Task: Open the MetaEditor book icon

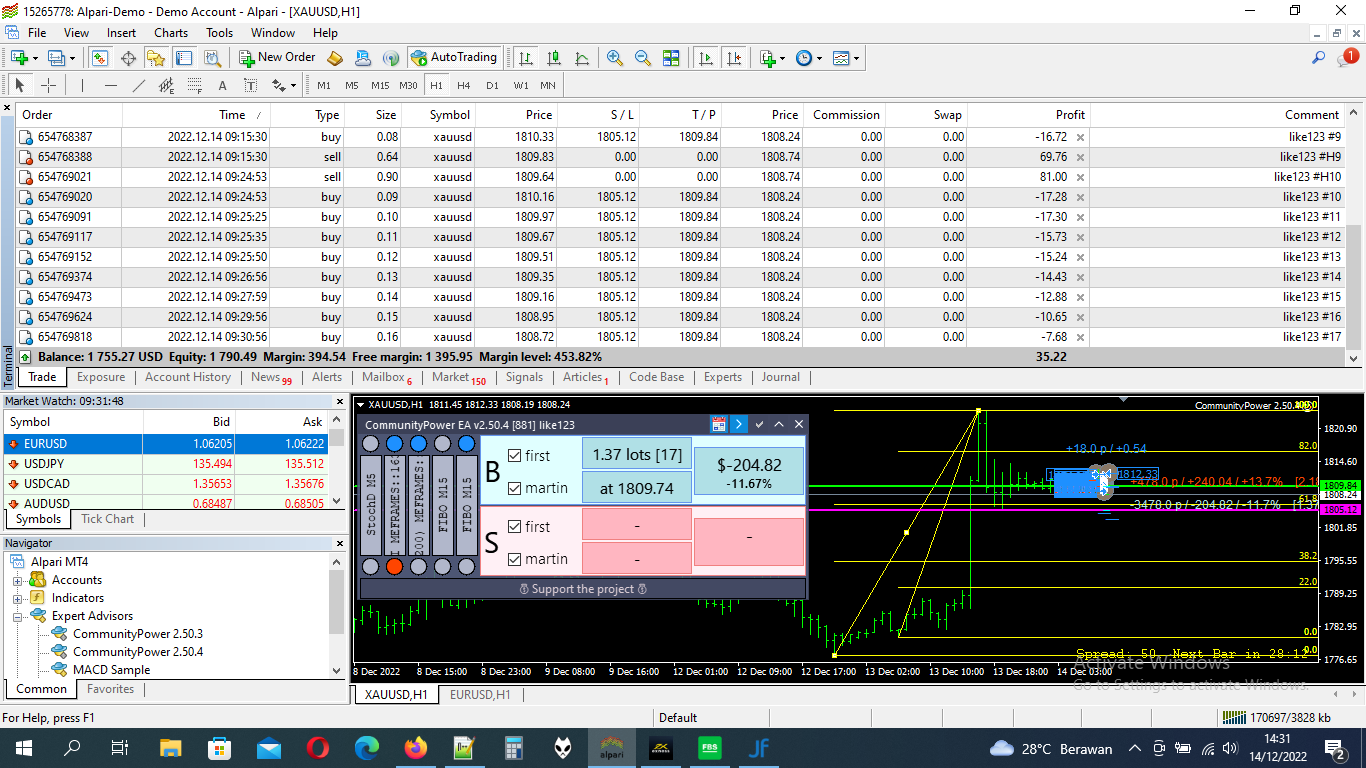Action: click(335, 58)
